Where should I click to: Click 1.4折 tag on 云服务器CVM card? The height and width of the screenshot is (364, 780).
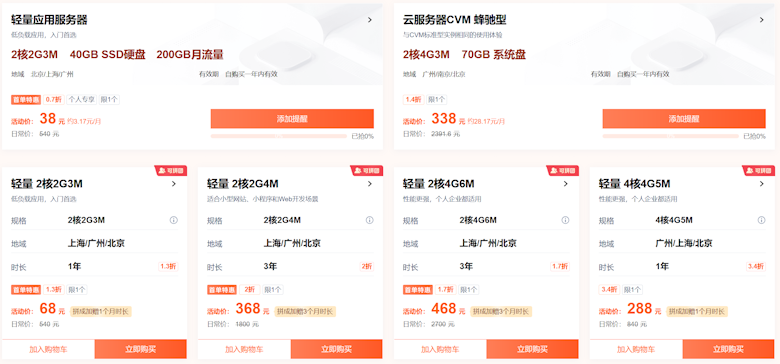pyautogui.click(x=413, y=100)
